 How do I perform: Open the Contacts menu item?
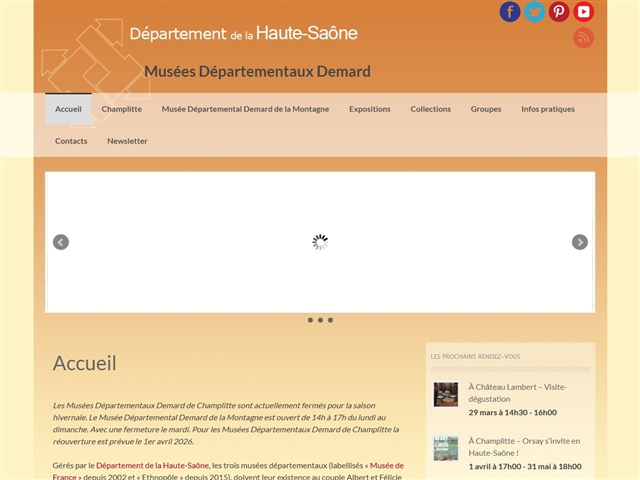pyautogui.click(x=71, y=141)
